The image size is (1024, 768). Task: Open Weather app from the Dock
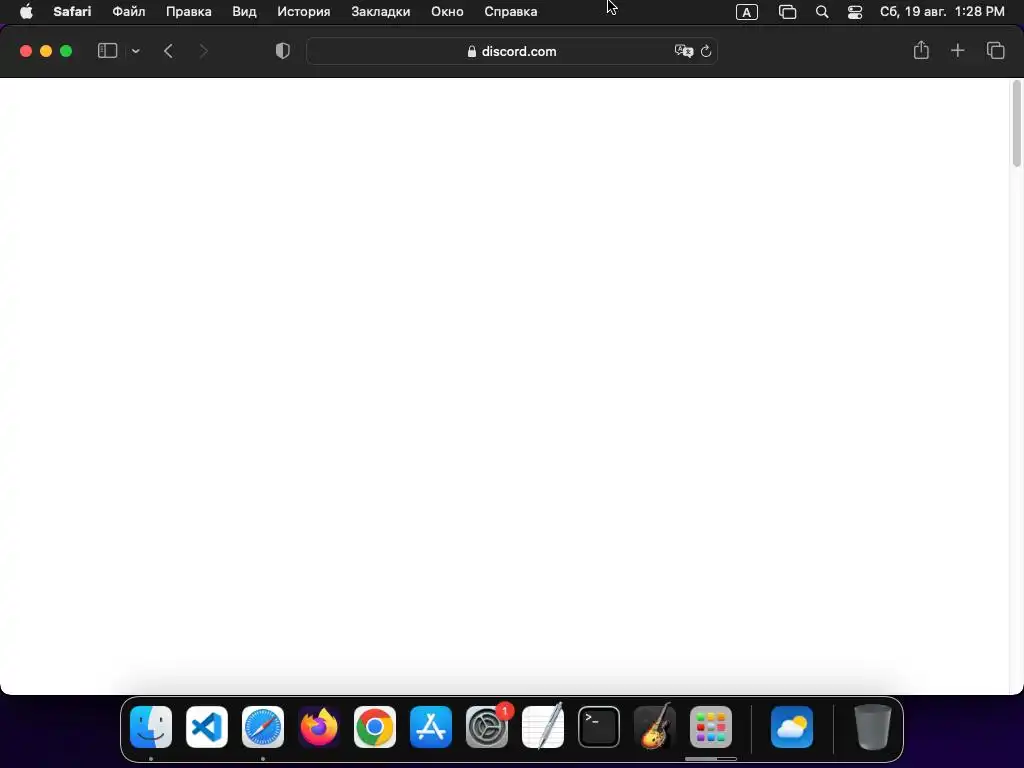[x=792, y=727]
